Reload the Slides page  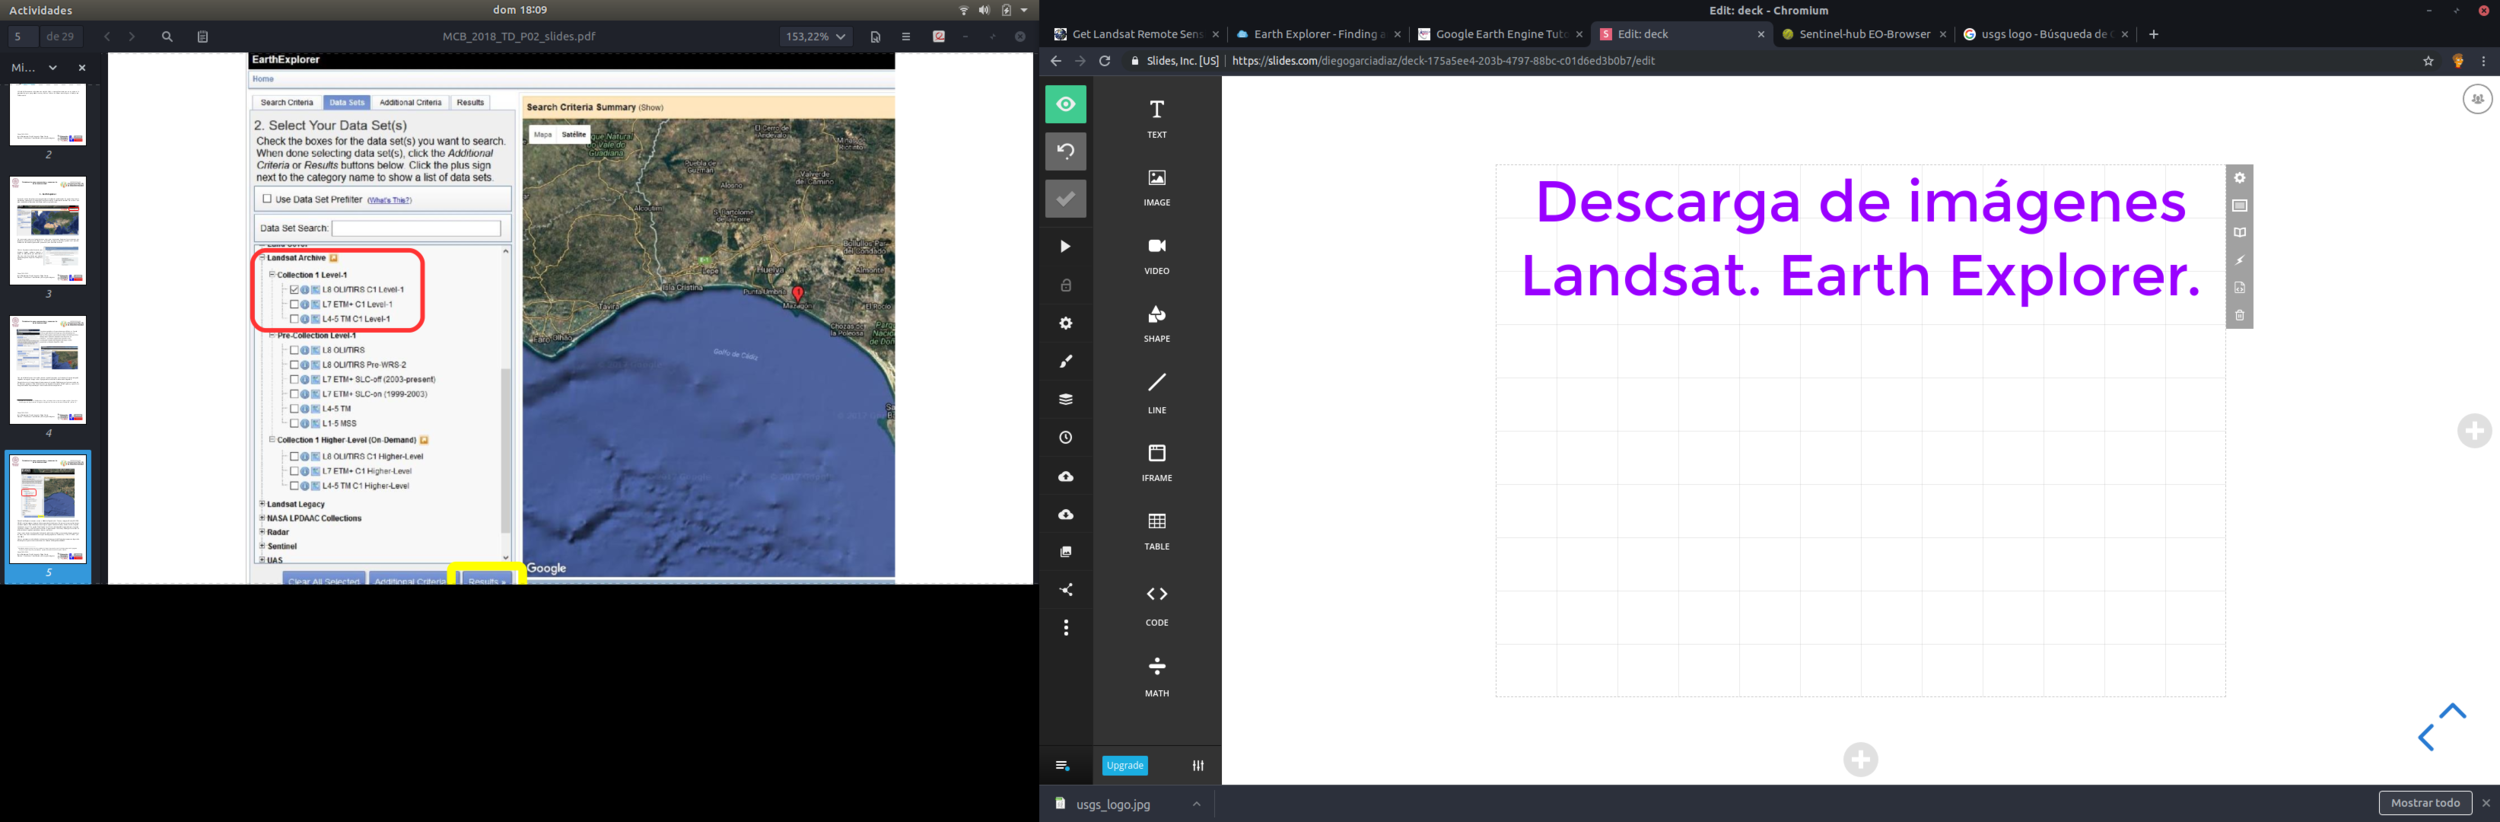(x=1104, y=61)
